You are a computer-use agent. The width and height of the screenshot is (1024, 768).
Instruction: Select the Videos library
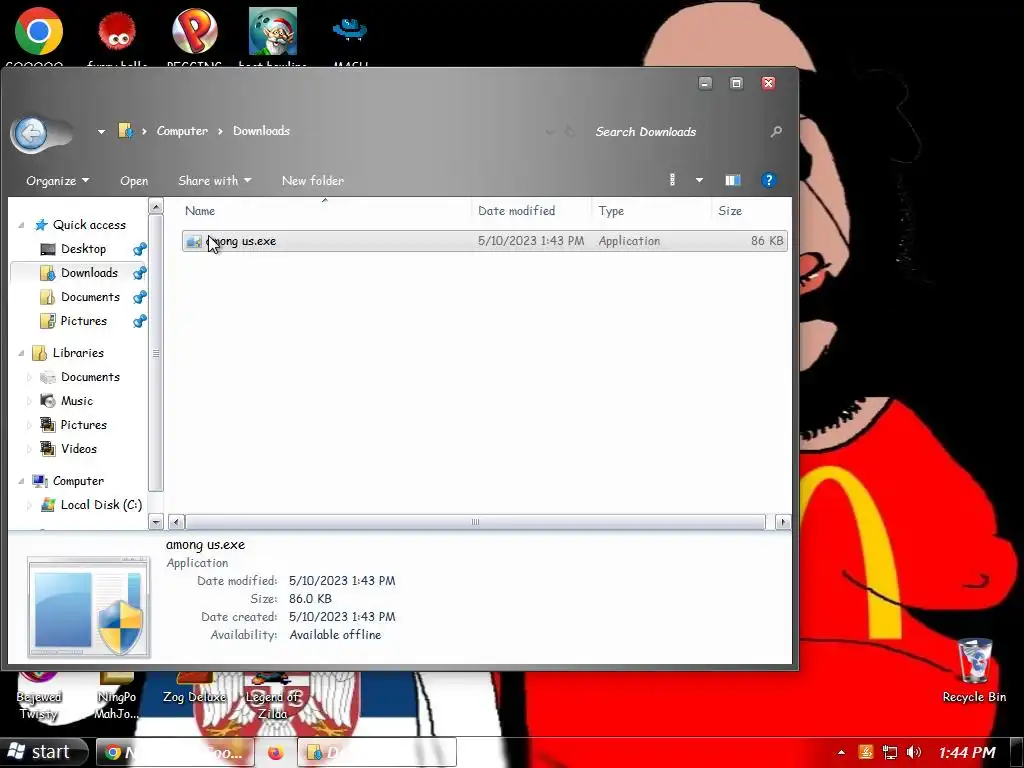coord(78,449)
